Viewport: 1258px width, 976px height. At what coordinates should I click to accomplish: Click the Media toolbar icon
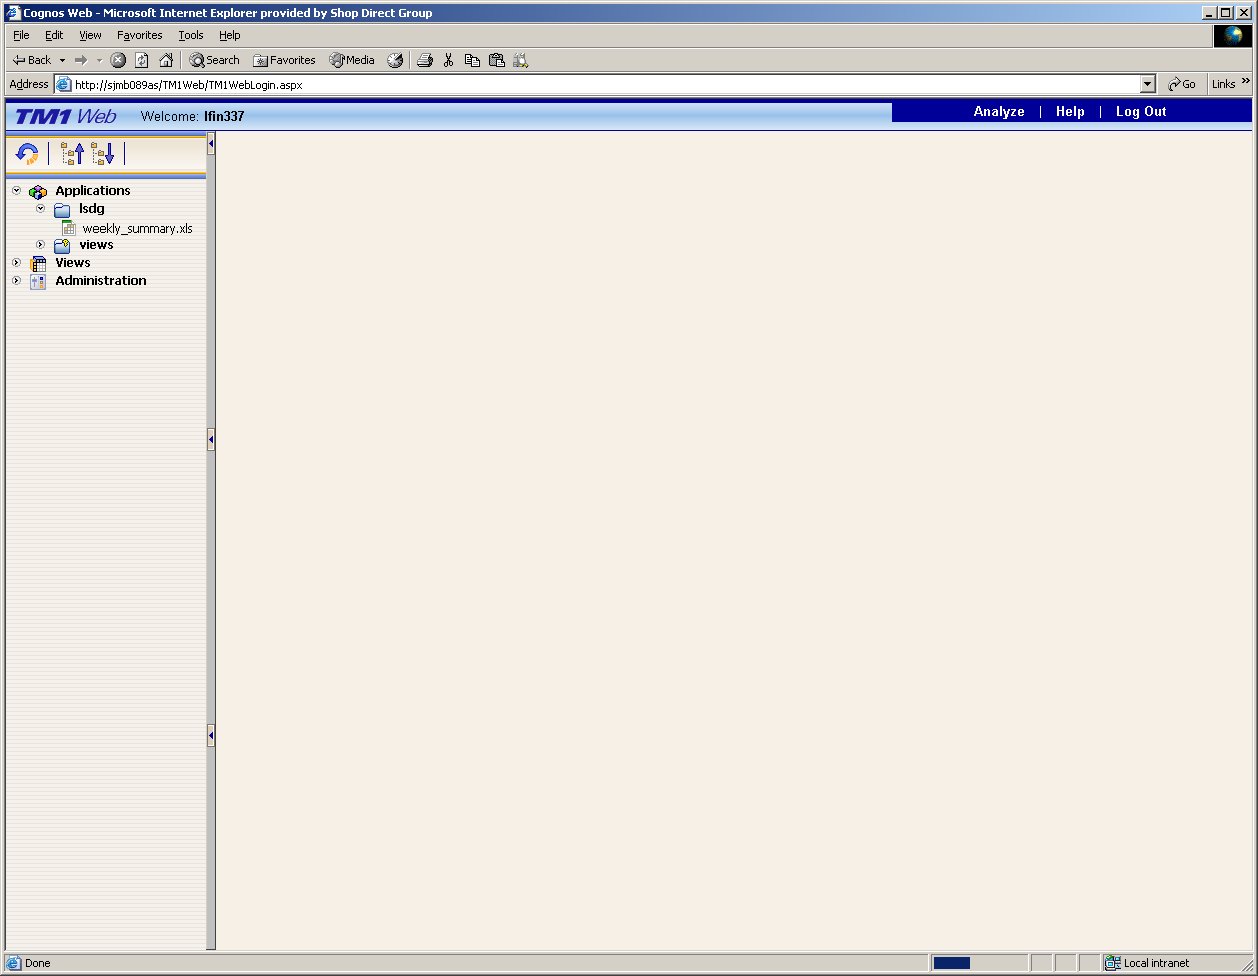pos(351,60)
